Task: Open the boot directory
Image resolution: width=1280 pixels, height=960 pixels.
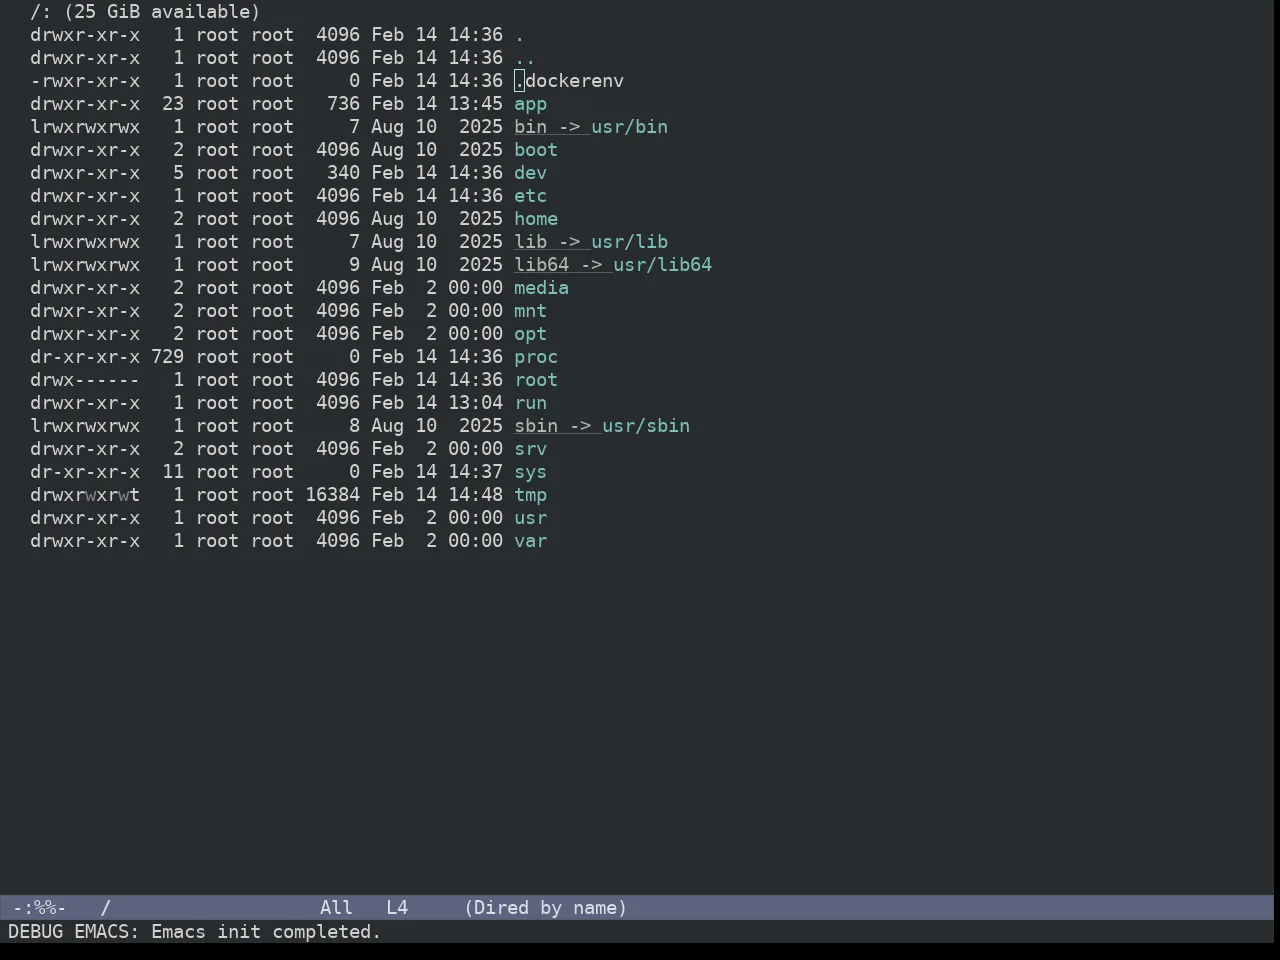Action: coord(536,150)
